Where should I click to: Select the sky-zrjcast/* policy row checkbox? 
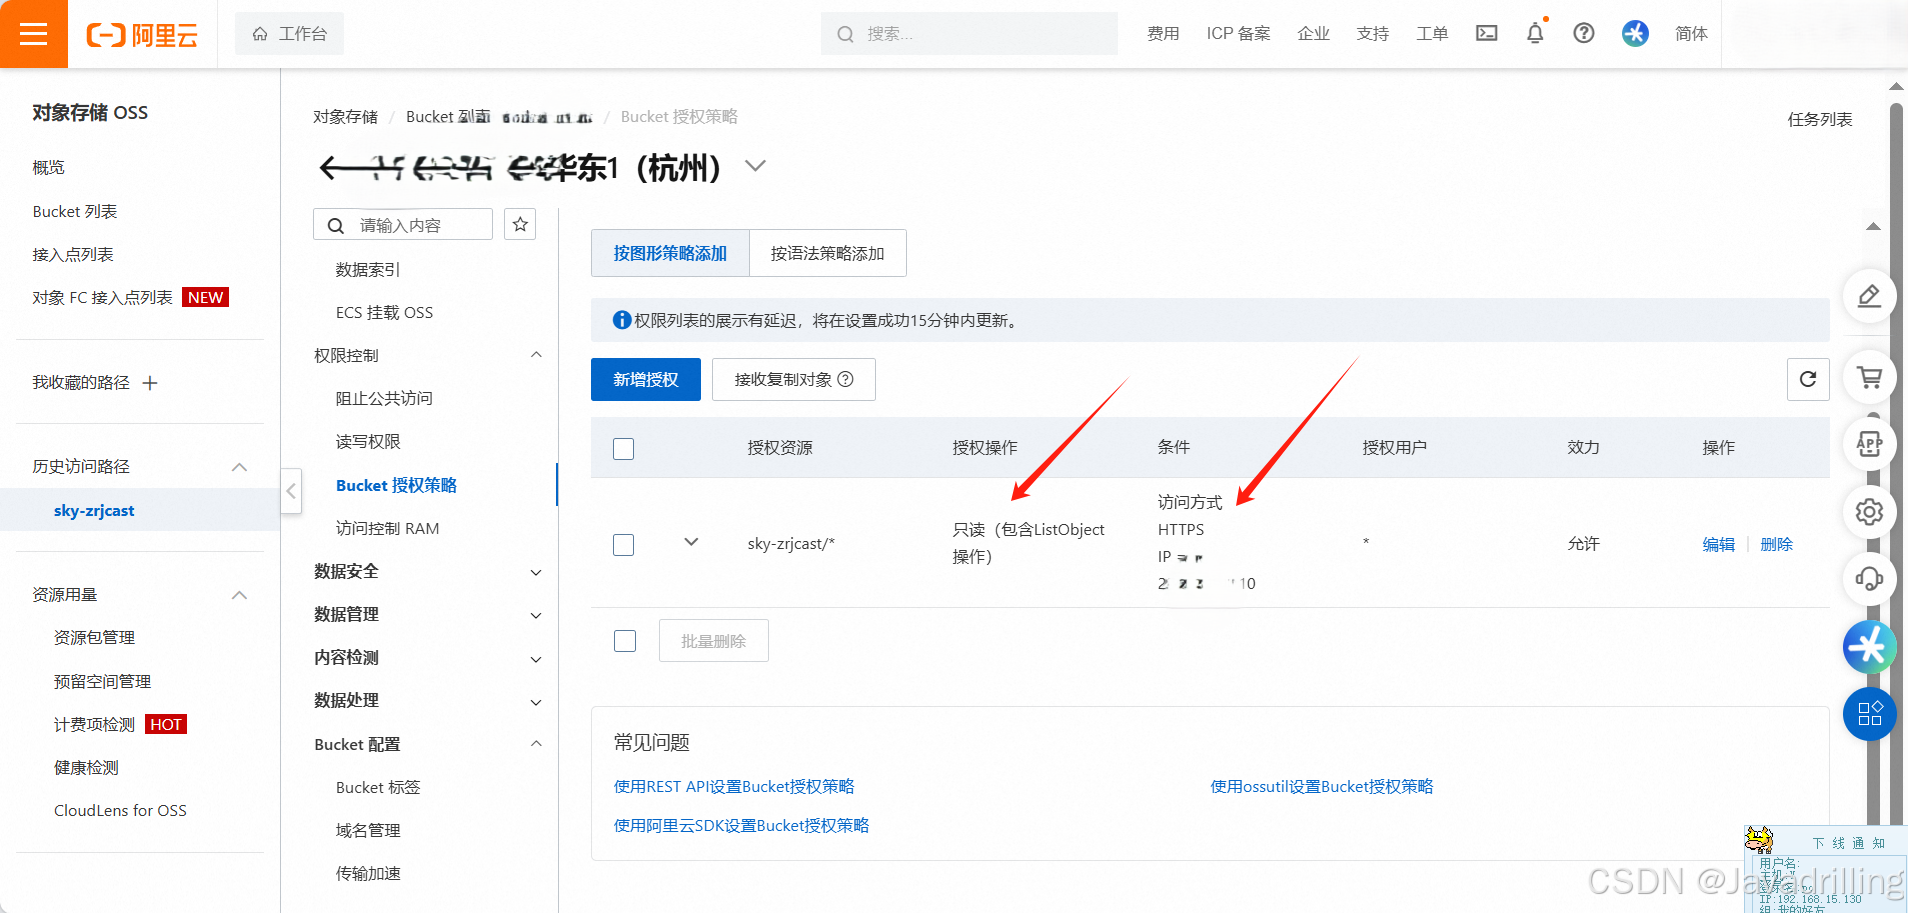[624, 544]
